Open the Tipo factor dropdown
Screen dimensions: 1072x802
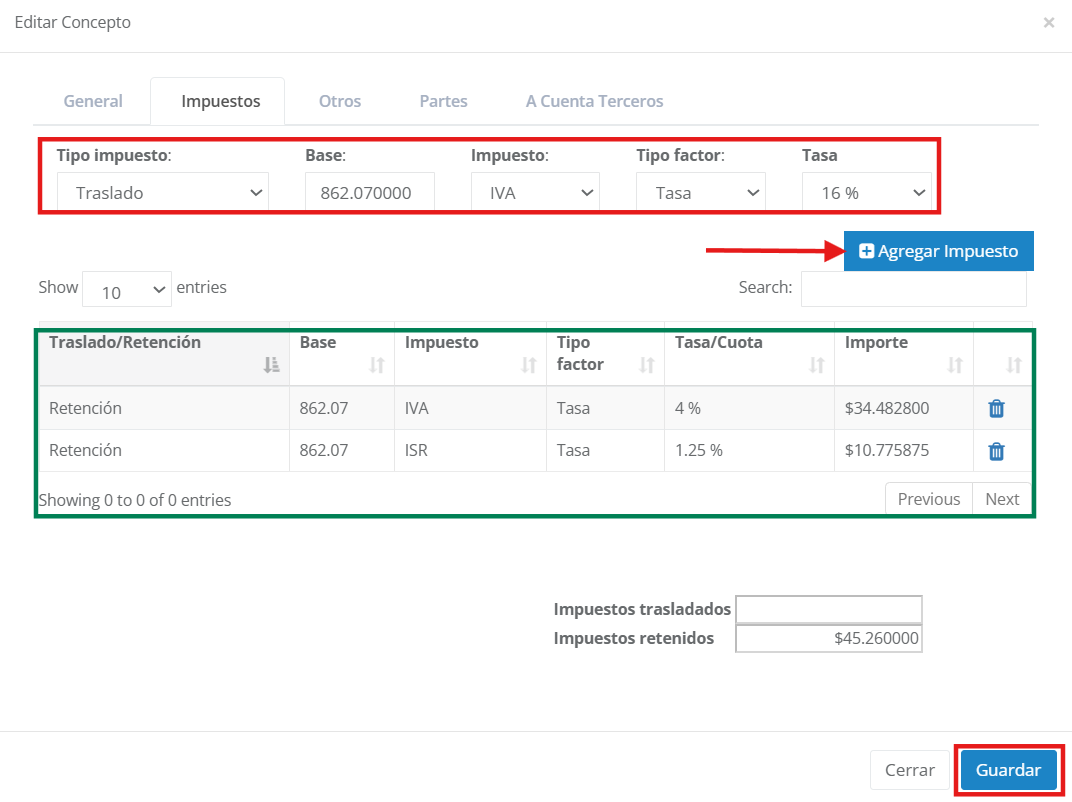pos(700,193)
